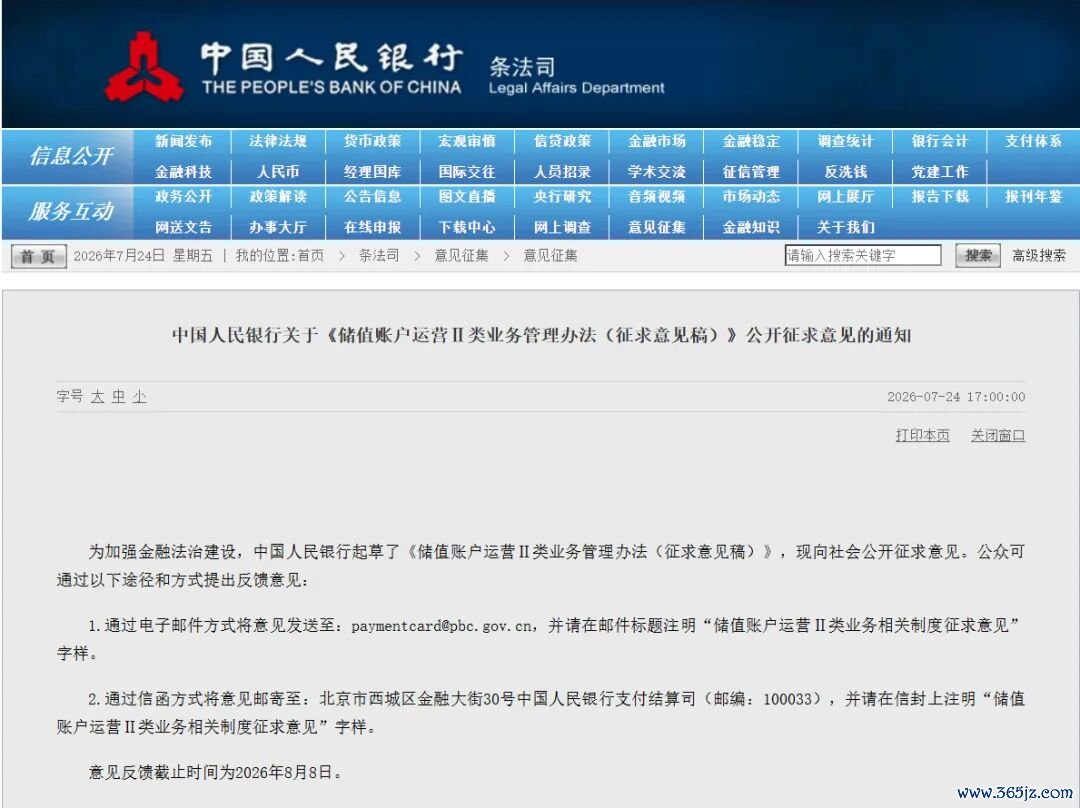The image size is (1080, 808).
Task: Click the 首页 breadcrumb text
Action: click(x=311, y=256)
